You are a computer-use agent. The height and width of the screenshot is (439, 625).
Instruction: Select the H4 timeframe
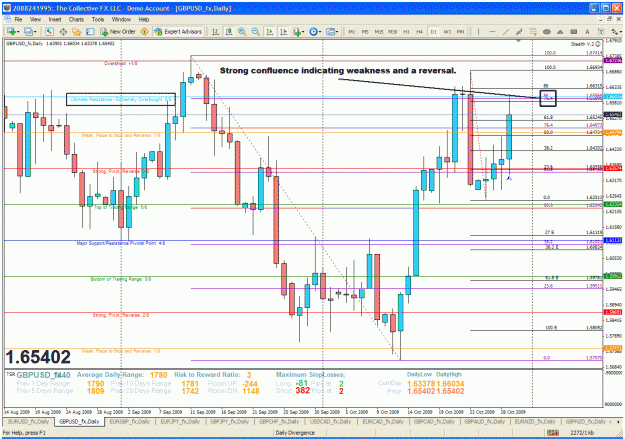(419, 31)
